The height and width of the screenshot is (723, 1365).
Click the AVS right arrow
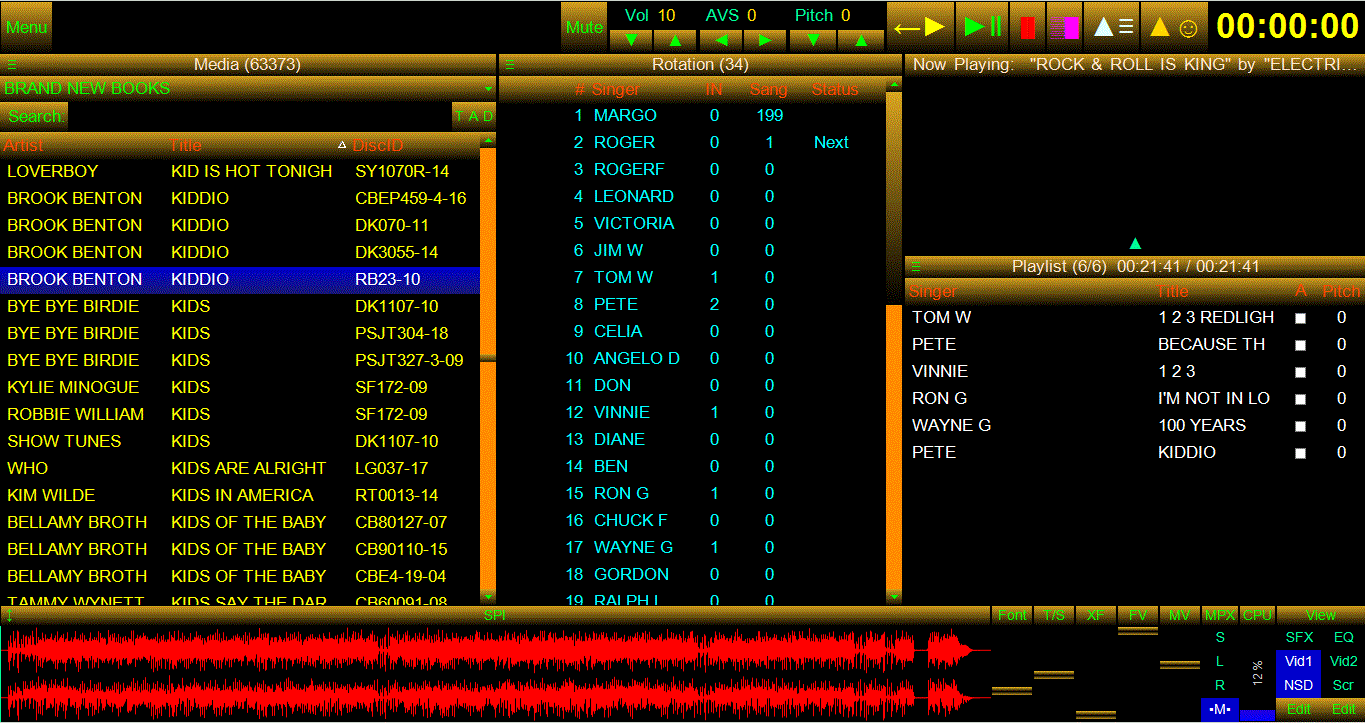(x=765, y=40)
